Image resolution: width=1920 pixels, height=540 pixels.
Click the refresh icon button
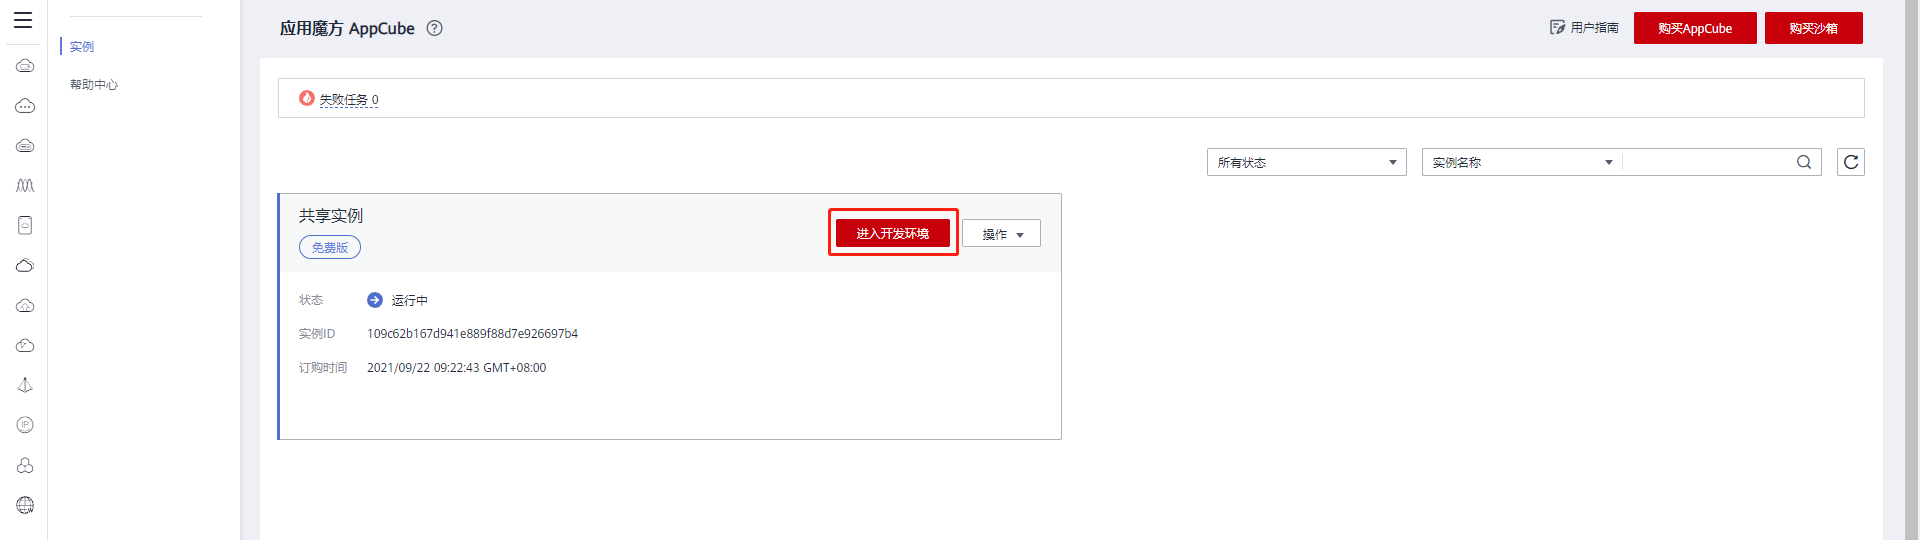click(x=1851, y=162)
